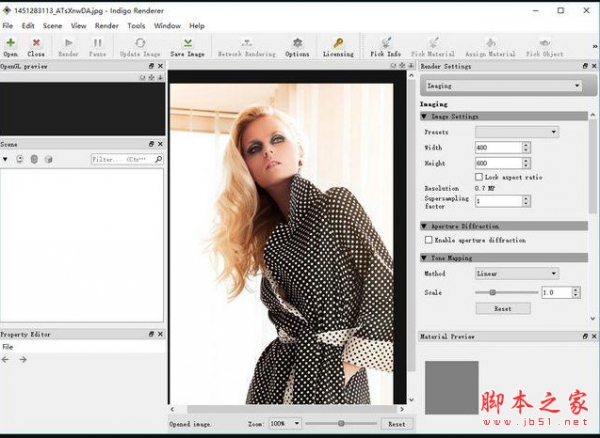Open the File menu
600x438 pixels.
point(8,26)
